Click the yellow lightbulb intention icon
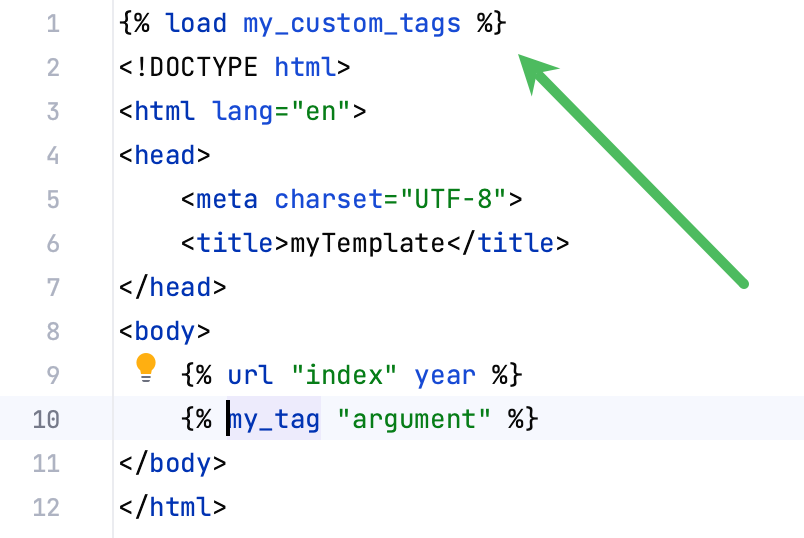The image size is (804, 538). click(x=146, y=367)
